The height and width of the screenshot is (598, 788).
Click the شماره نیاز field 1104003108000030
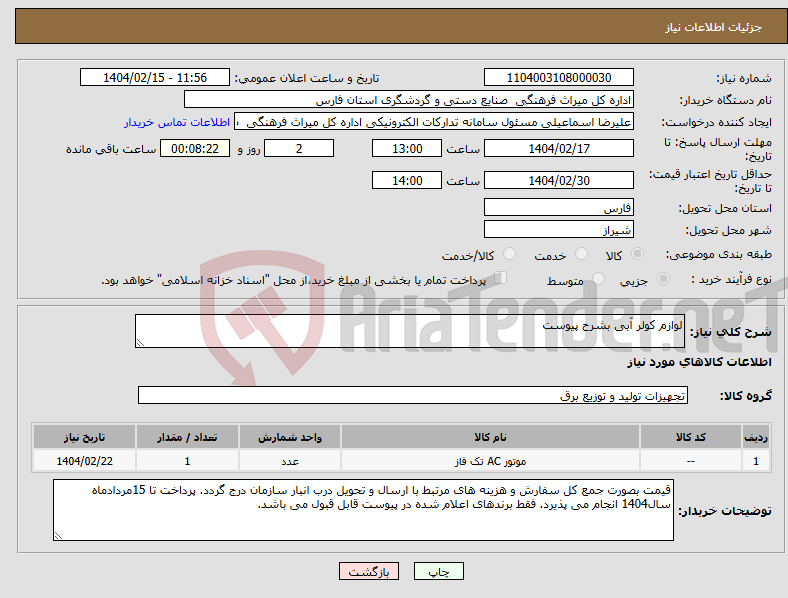558,77
